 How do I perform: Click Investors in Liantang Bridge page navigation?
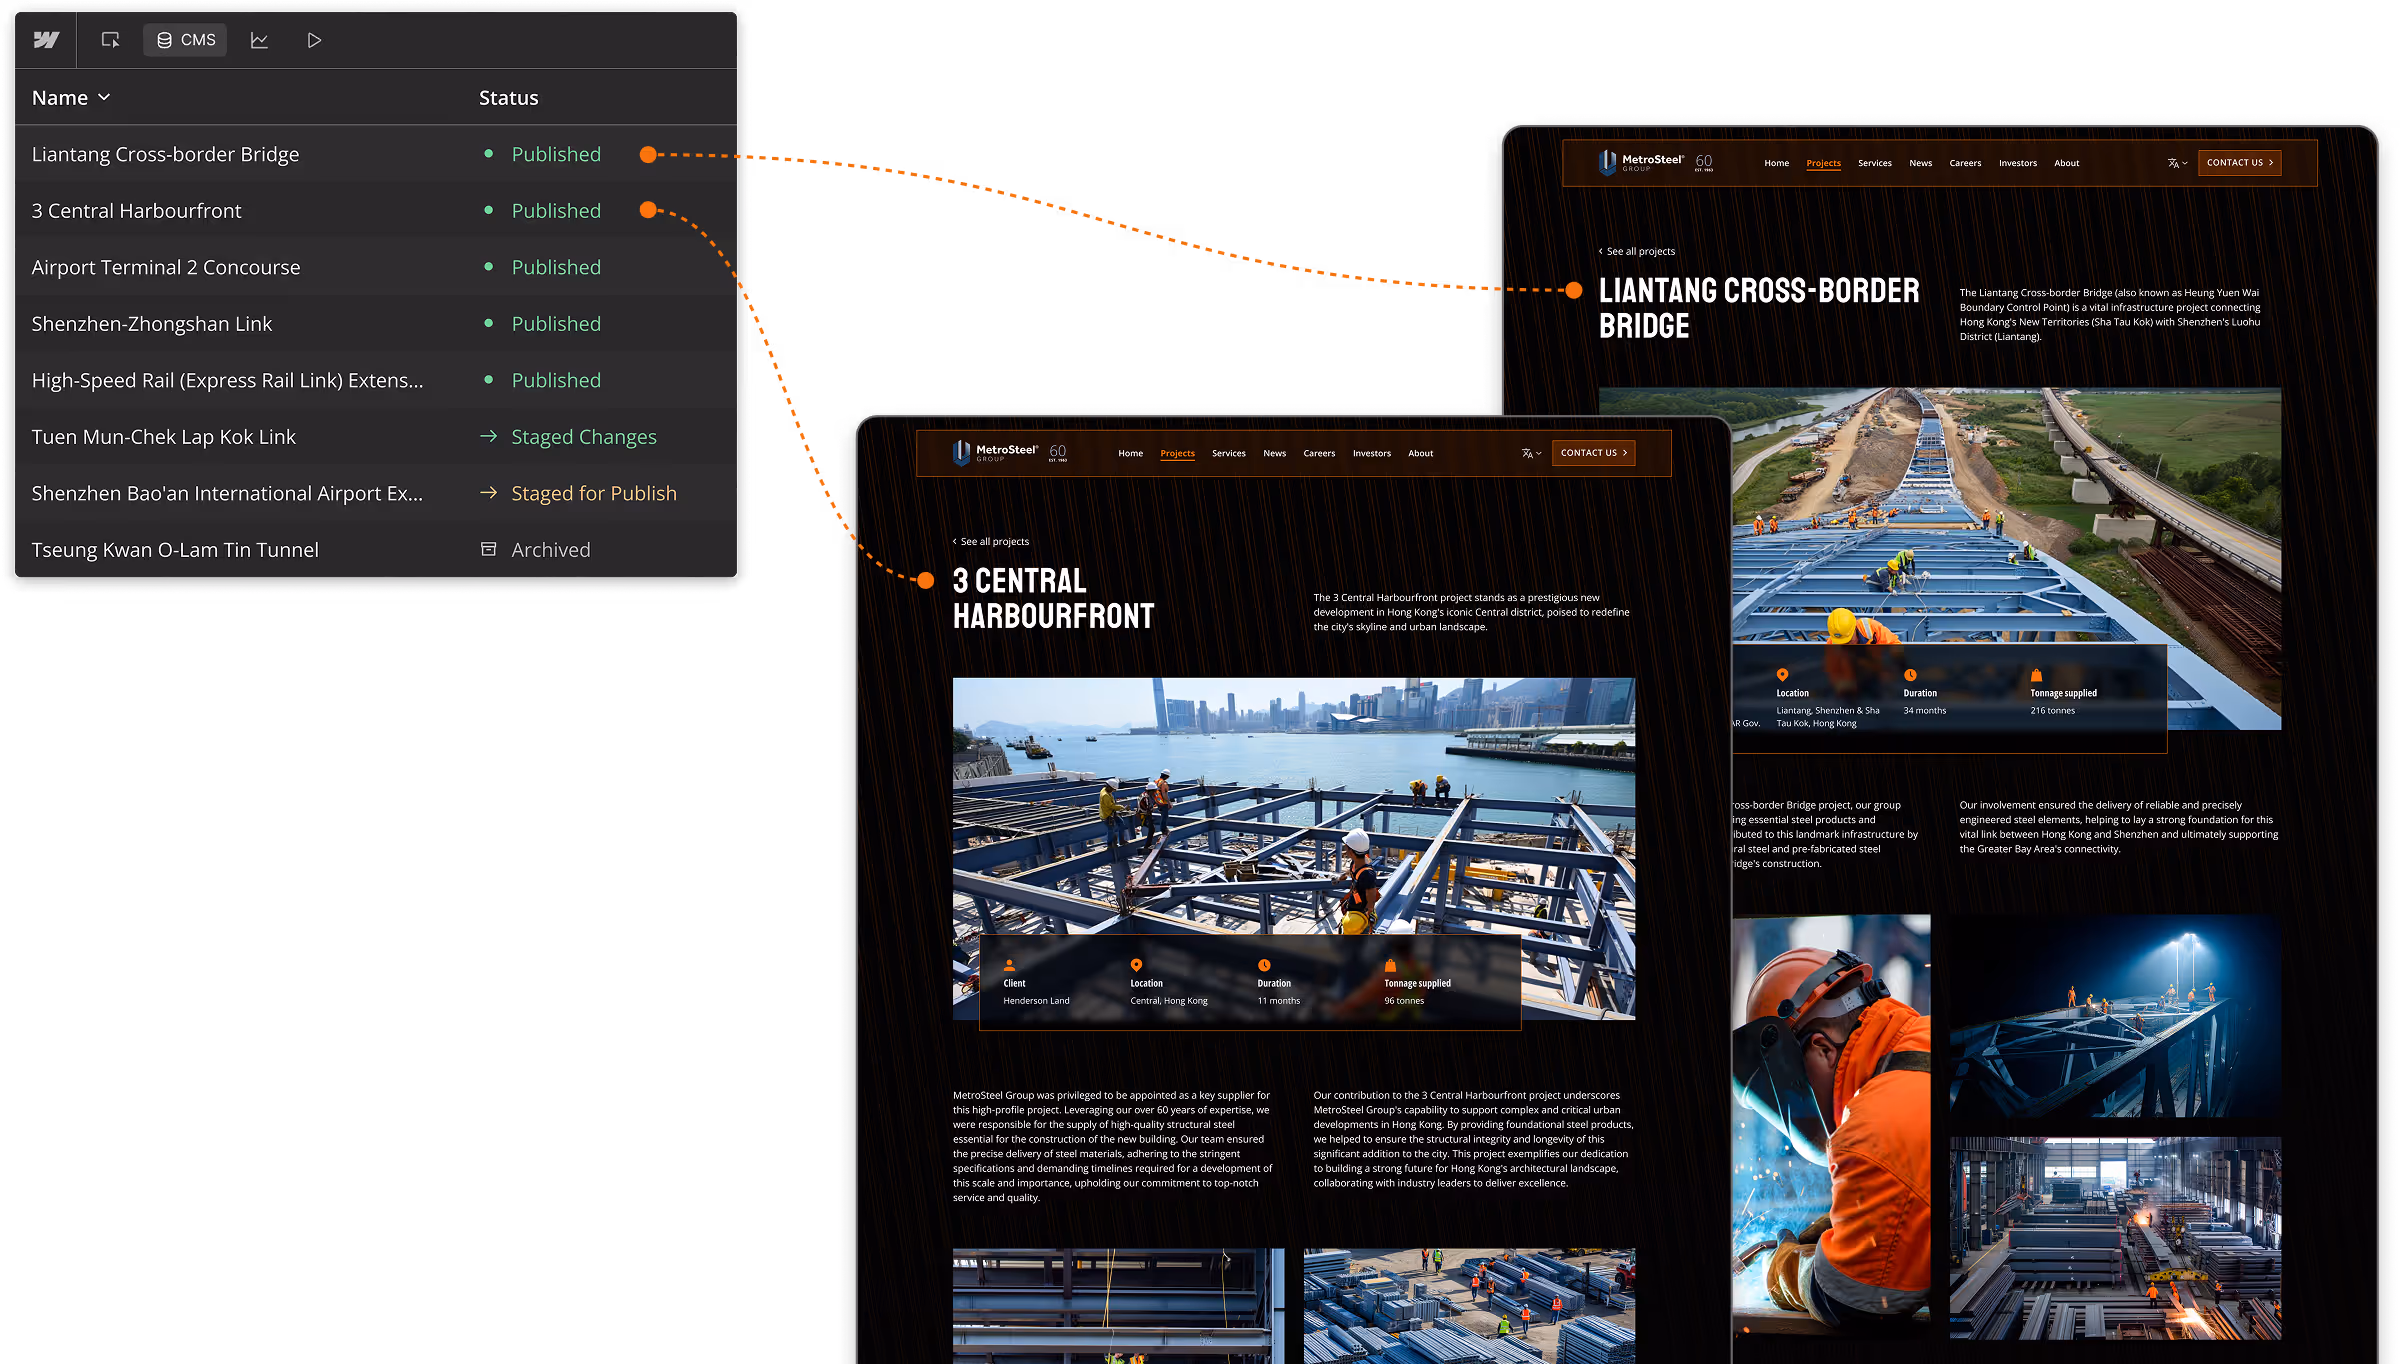click(x=2017, y=163)
